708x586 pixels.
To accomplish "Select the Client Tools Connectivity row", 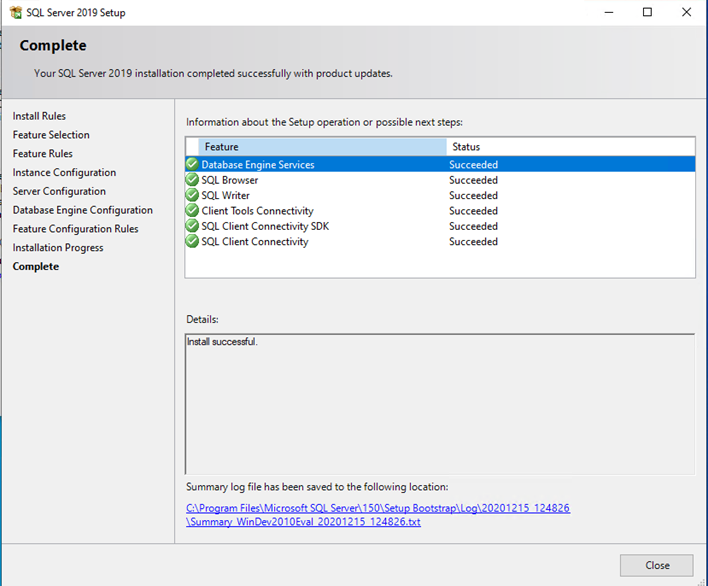I will [440, 210].
